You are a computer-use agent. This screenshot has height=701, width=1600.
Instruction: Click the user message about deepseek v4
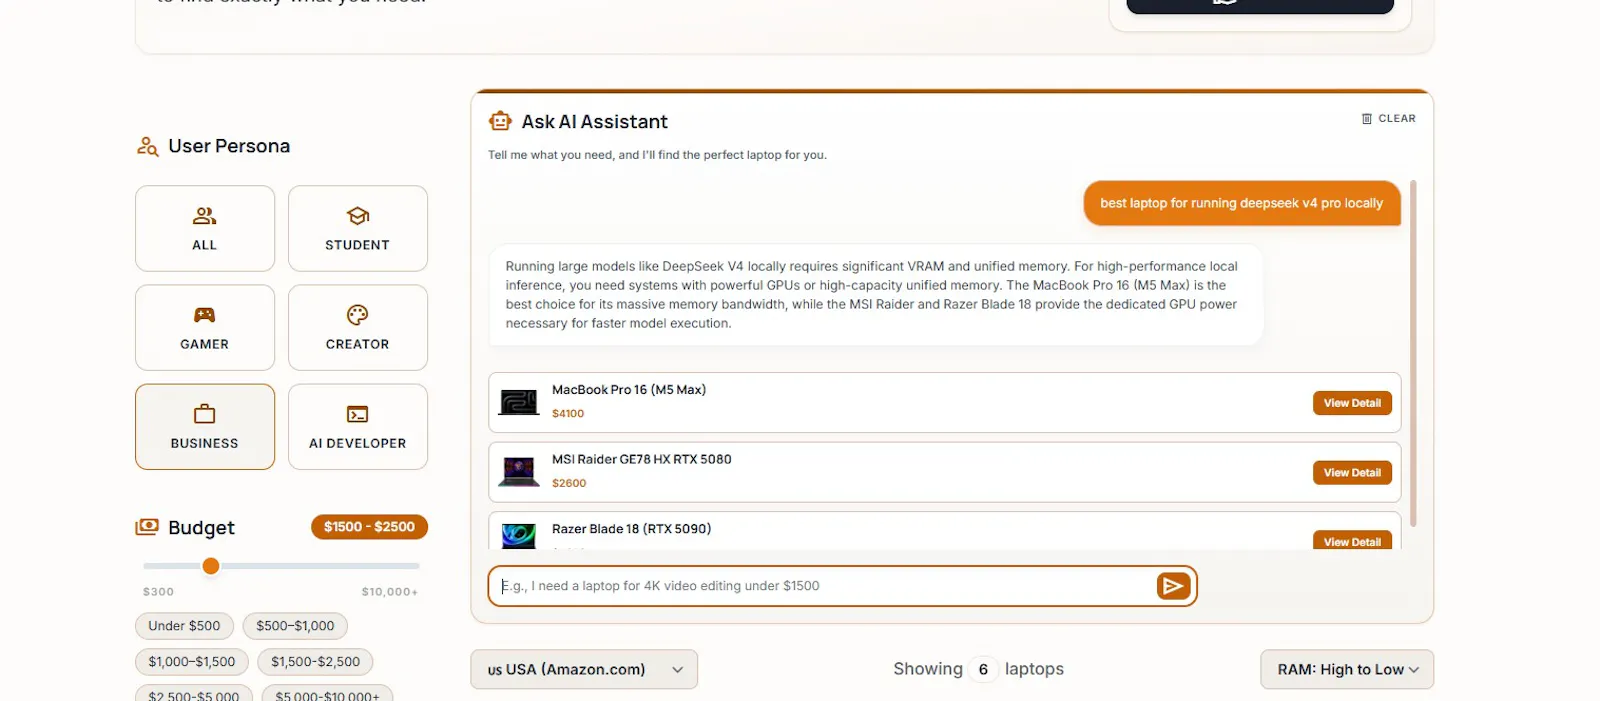(1242, 203)
